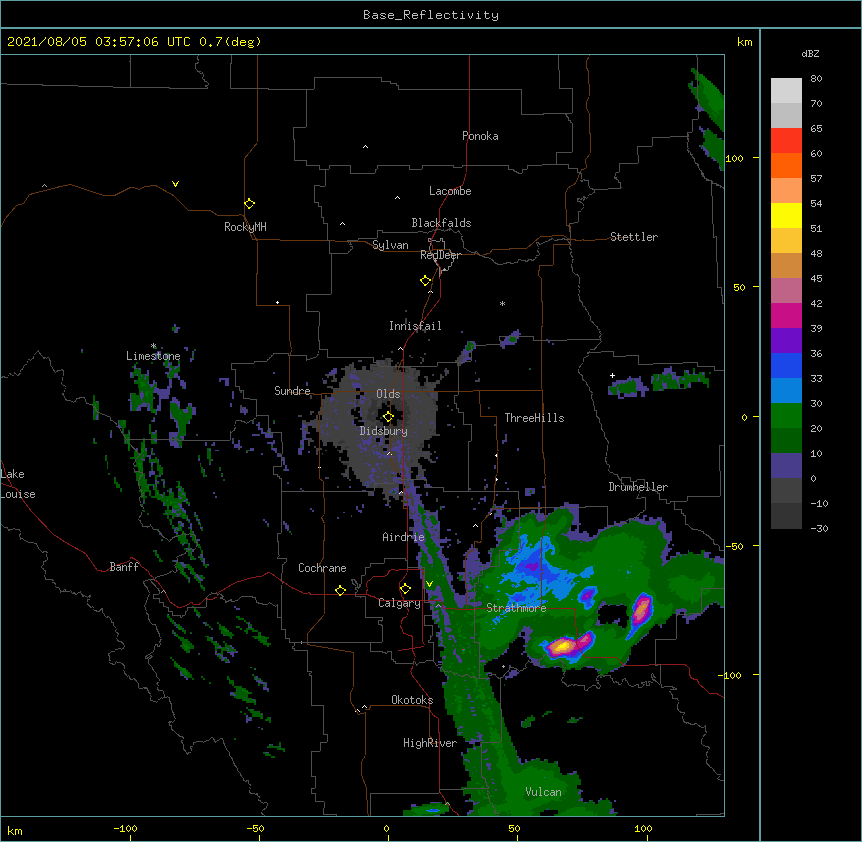Click the Stettler city label
The height and width of the screenshot is (842, 862).
(x=634, y=237)
